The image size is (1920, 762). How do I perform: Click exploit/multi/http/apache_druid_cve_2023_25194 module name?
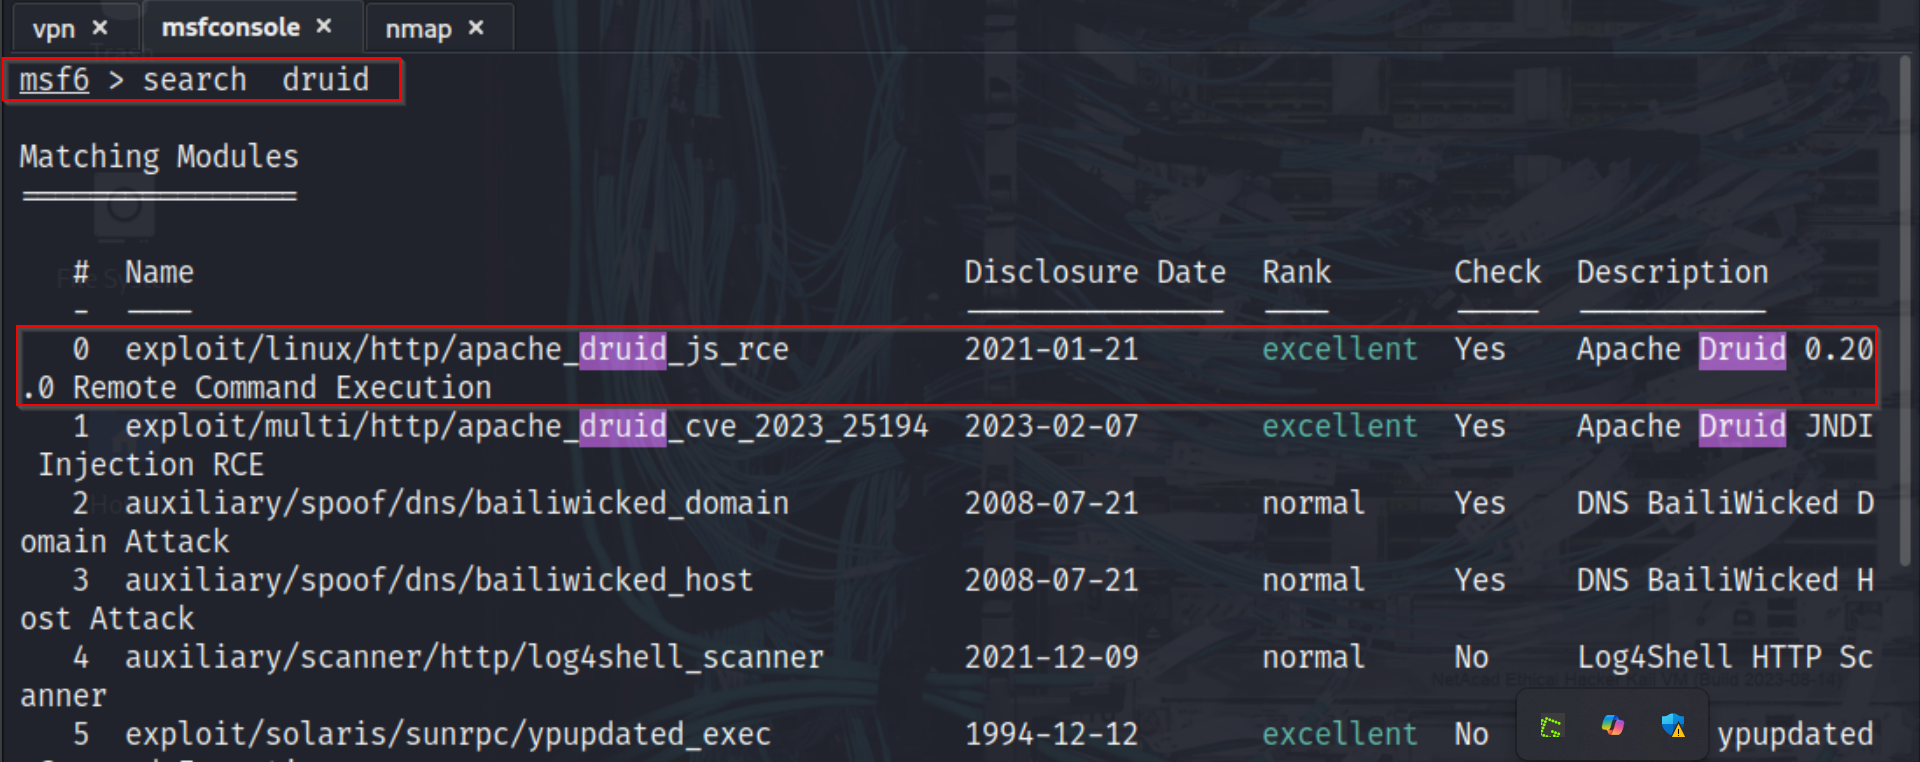tap(527, 426)
